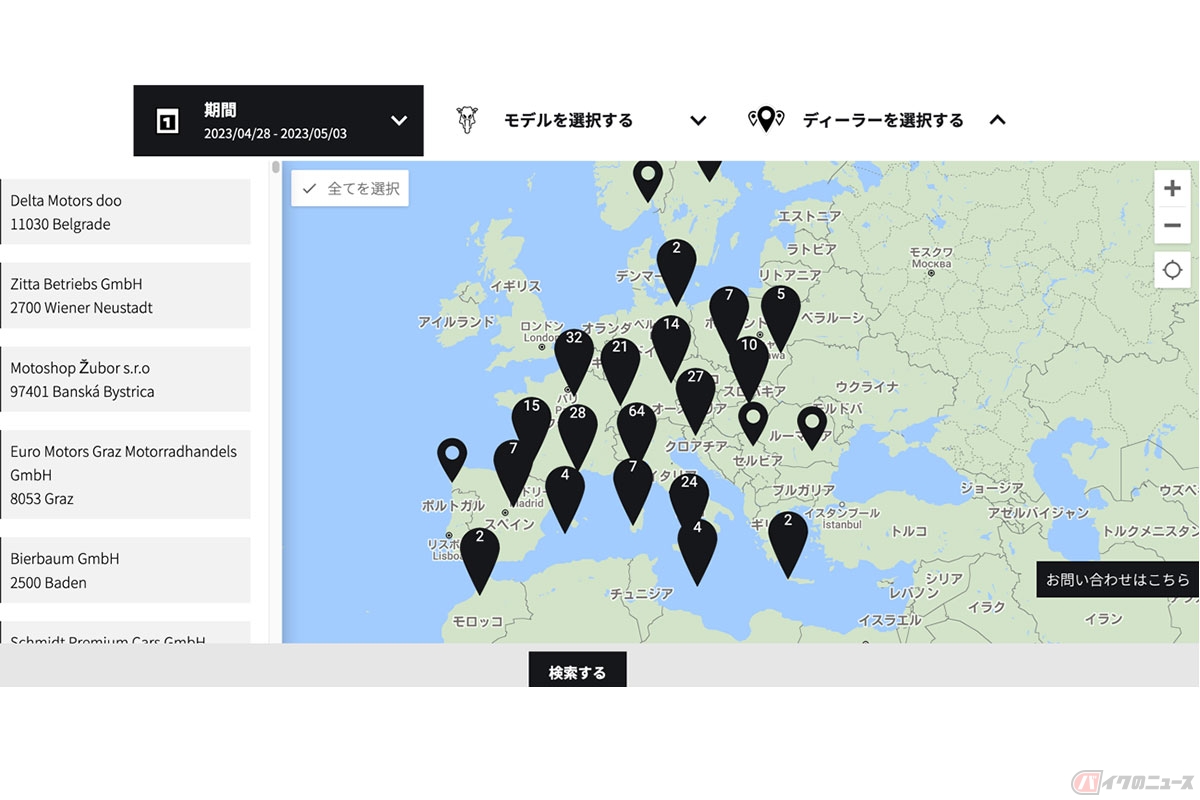Select Bierbaum GmbH Baden dealer
1200x800 pixels.
pyautogui.click(x=125, y=570)
